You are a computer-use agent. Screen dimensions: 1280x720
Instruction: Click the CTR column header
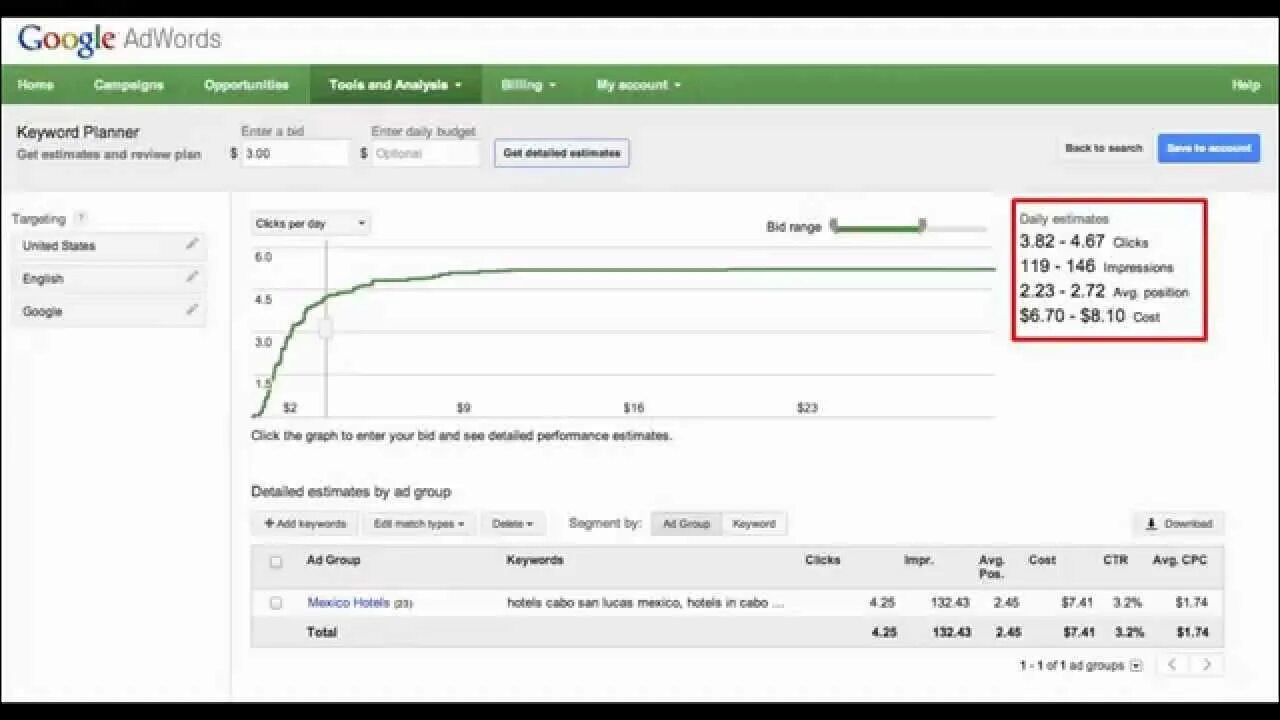point(1115,560)
